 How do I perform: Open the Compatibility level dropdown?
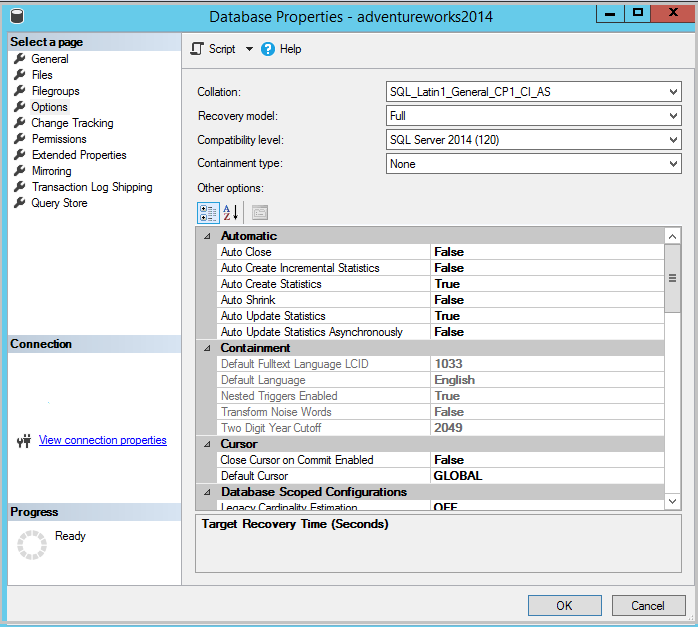[673, 140]
